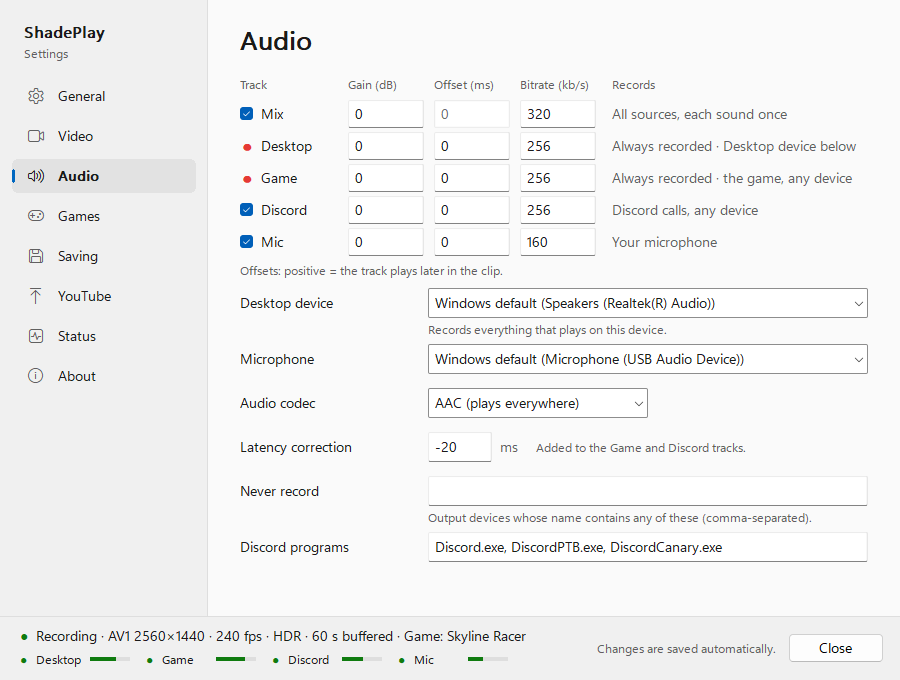
Task: Click the Mic gain field
Action: [x=386, y=242]
